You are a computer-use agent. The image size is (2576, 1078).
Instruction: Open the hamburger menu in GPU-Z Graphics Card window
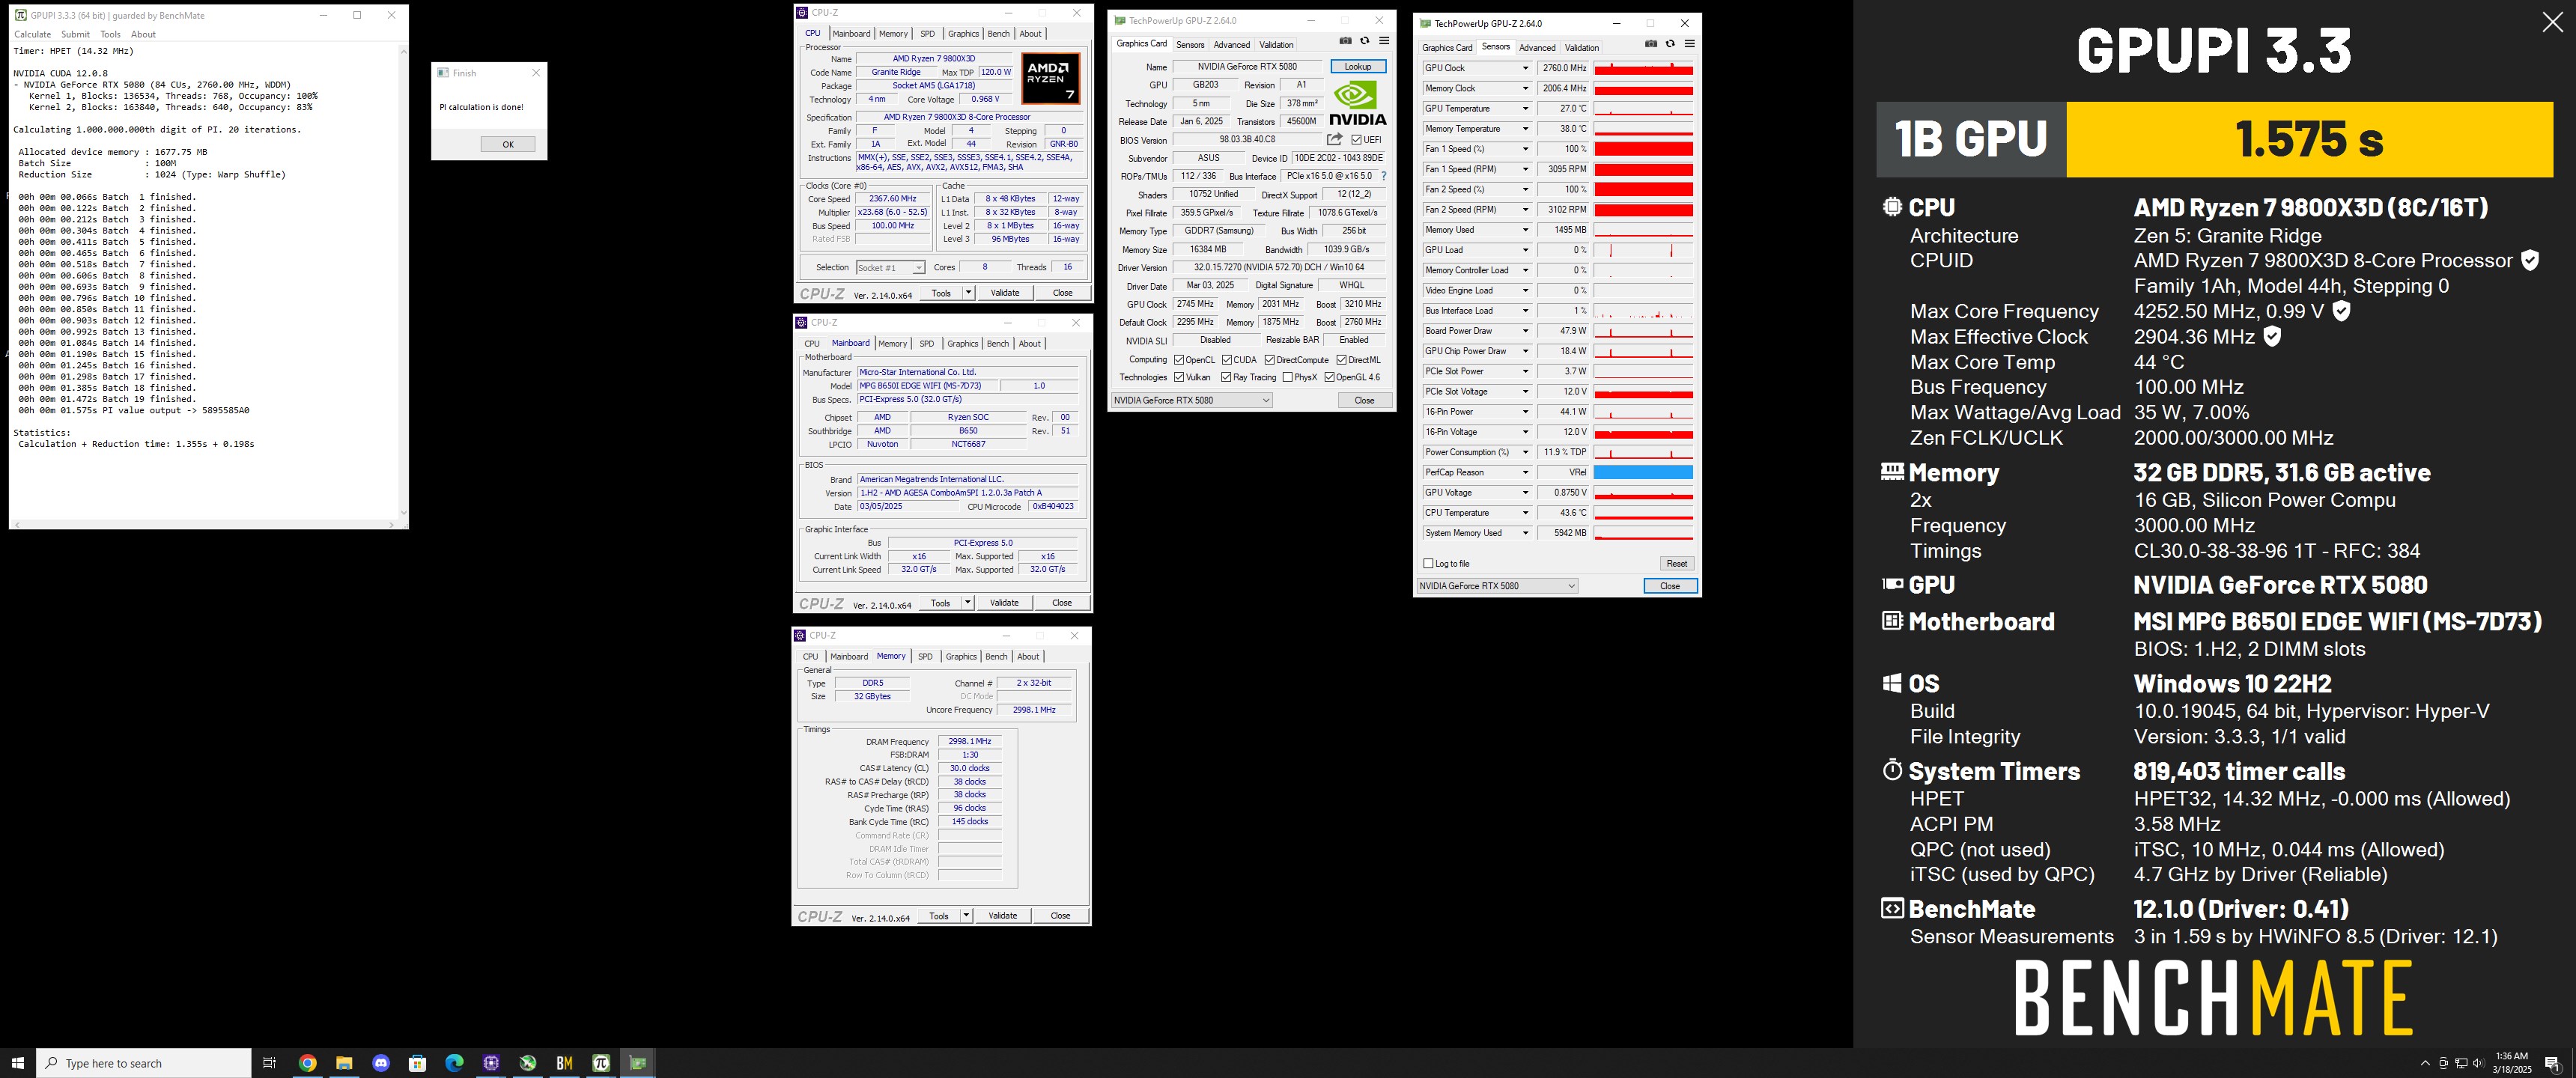pos(1384,41)
